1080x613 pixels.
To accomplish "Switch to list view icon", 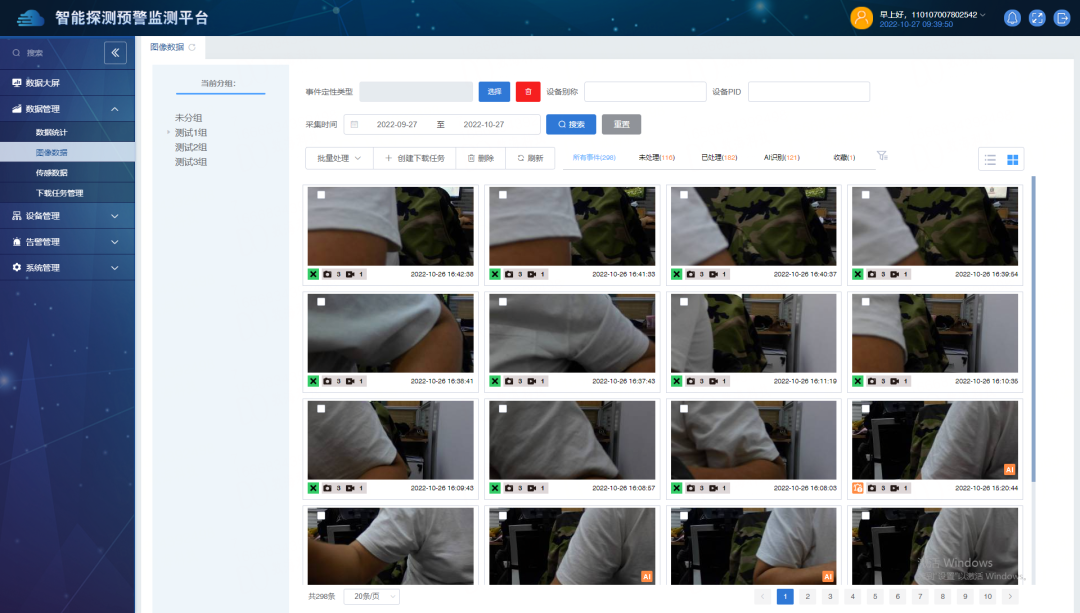I will click(x=990, y=159).
